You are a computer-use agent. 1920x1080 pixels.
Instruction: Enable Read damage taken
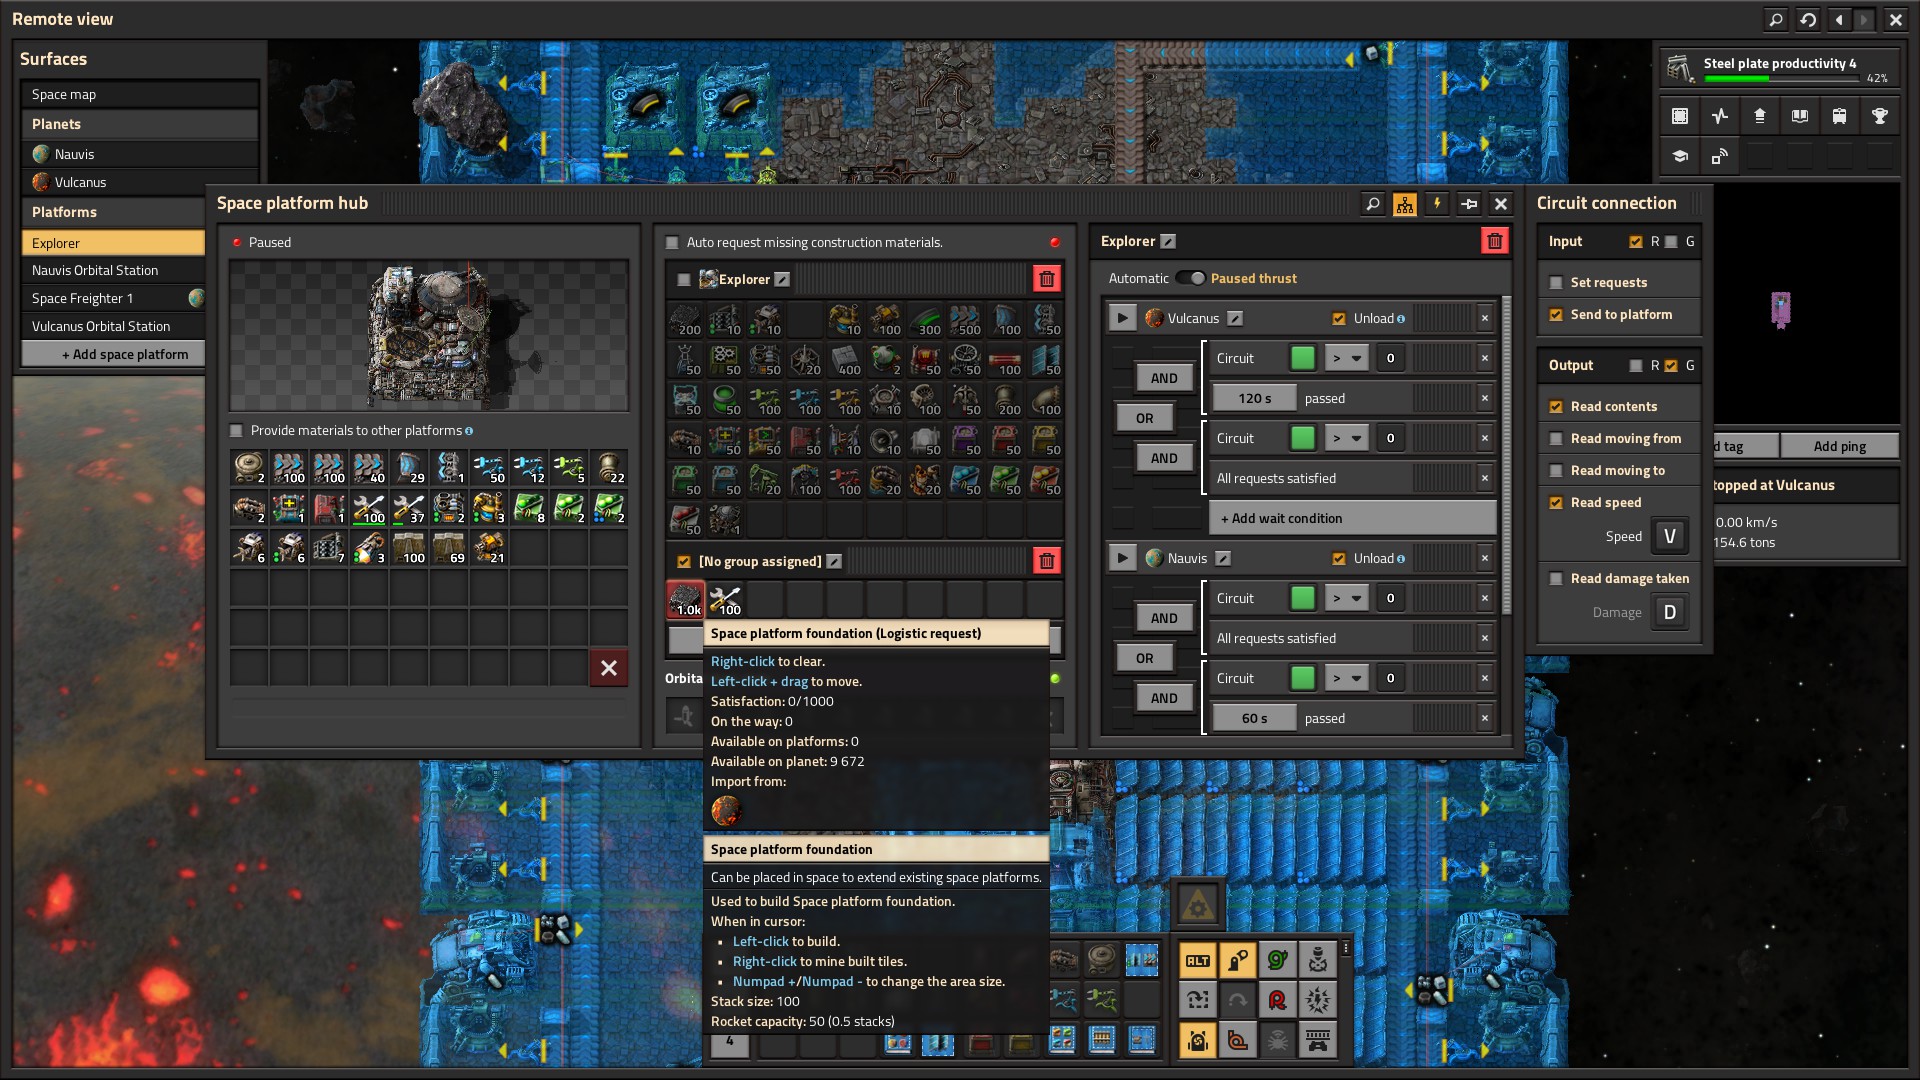pos(1556,579)
